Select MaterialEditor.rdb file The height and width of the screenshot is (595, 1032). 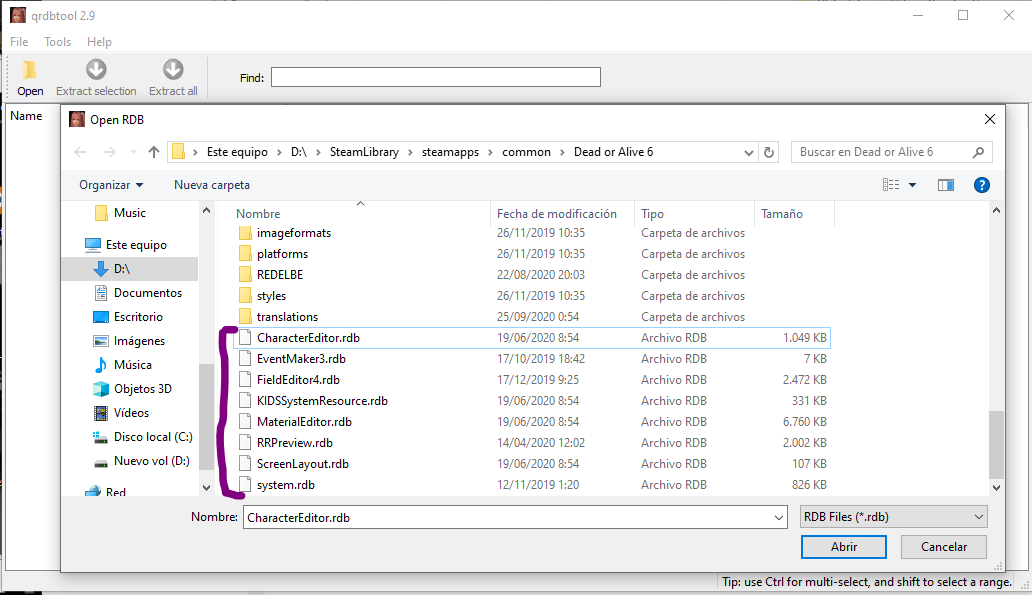[304, 422]
